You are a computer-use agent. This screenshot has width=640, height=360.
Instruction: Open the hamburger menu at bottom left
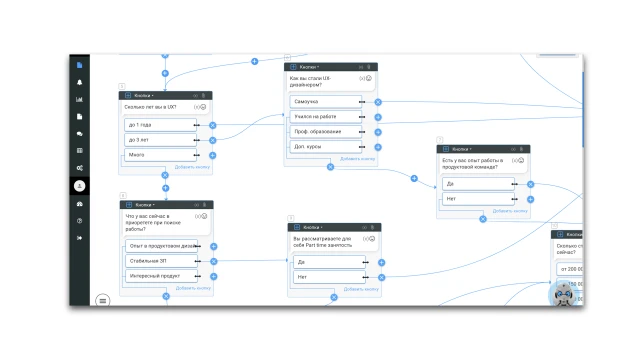[103, 301]
